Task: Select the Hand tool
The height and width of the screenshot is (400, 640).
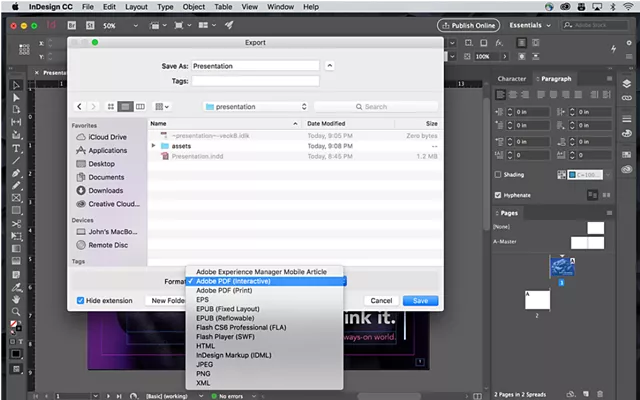Action: tap(16, 298)
